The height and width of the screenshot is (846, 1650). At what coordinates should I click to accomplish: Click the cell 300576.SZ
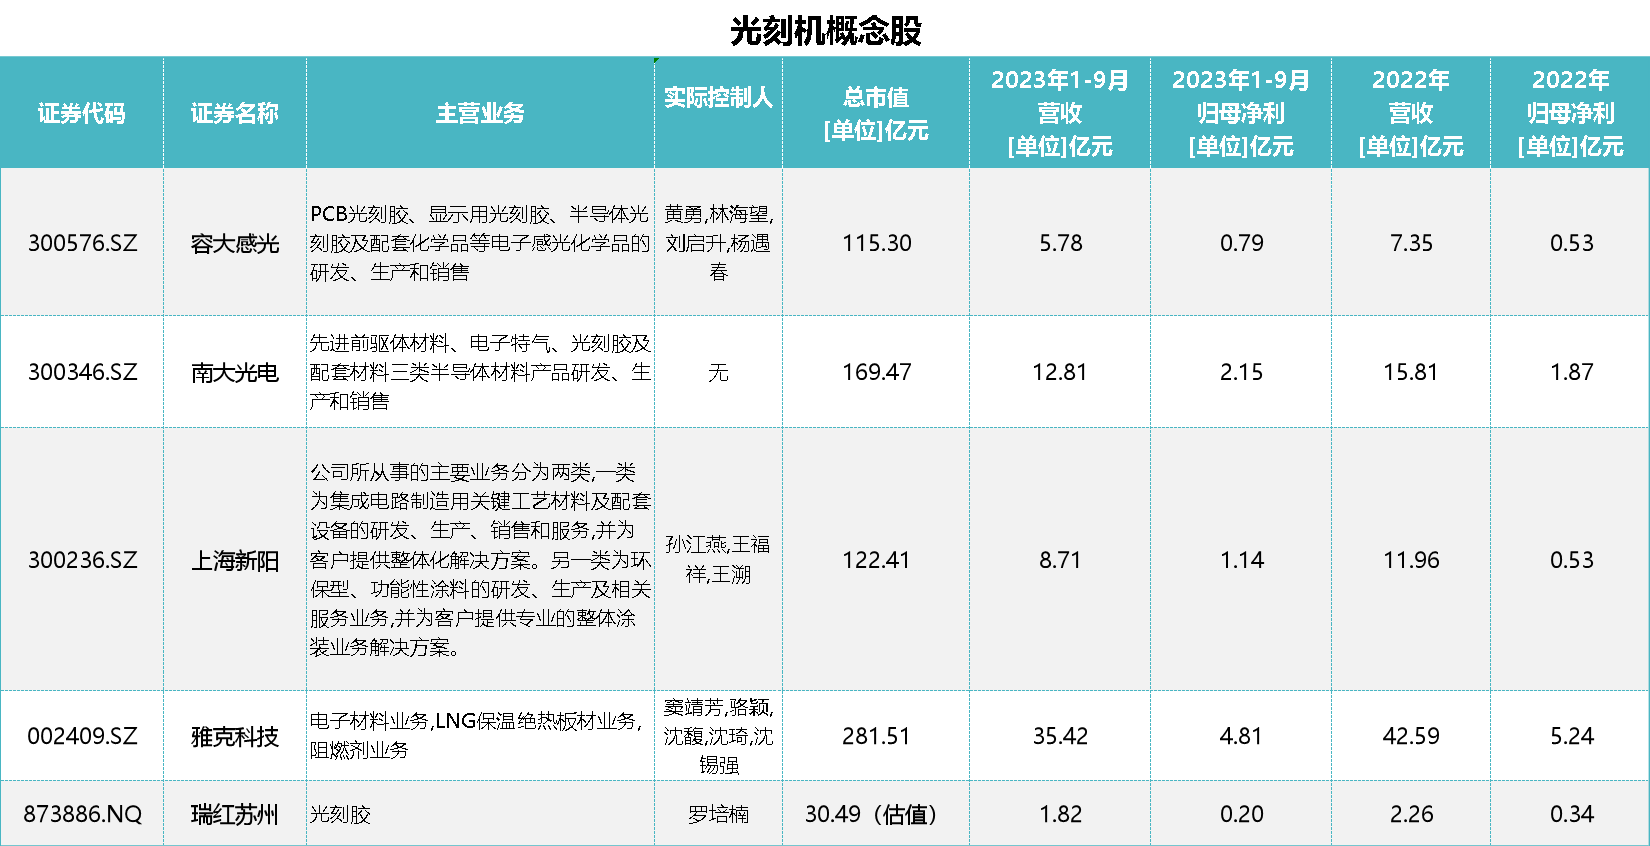pyautogui.click(x=82, y=243)
